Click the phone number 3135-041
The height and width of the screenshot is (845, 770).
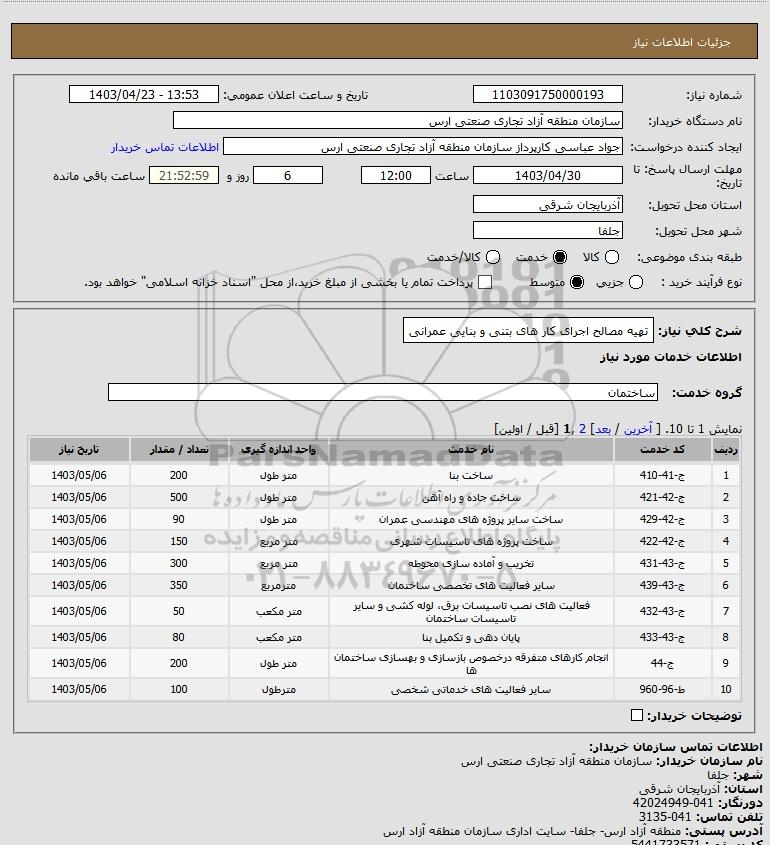[664, 817]
